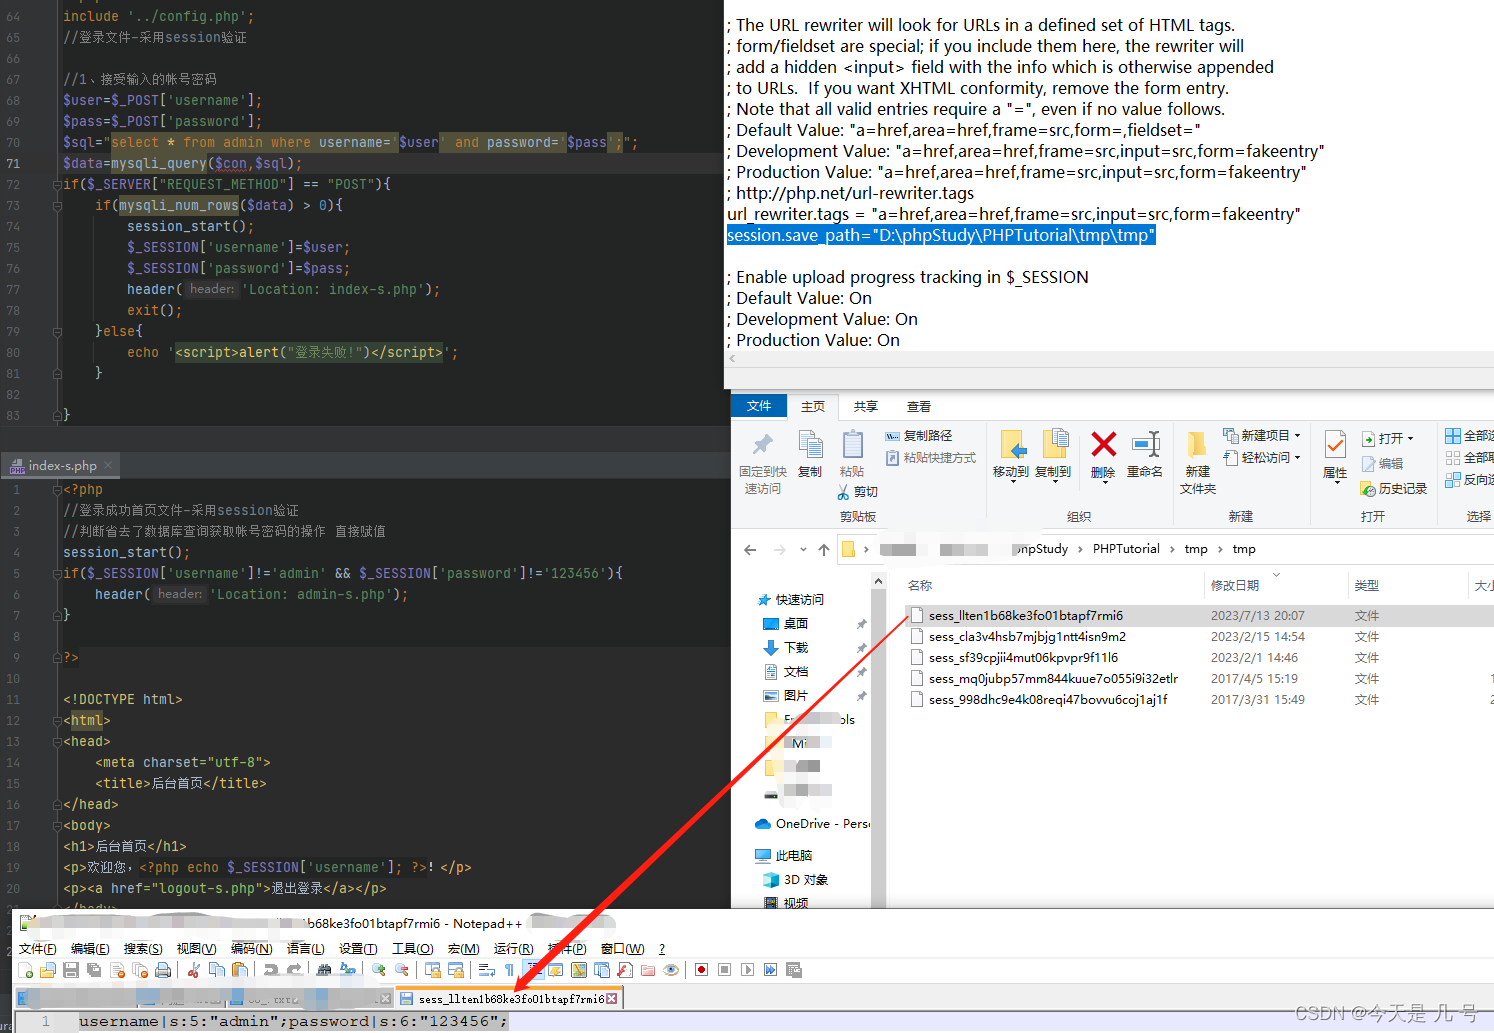Collapse fold marker at body tag line 17
Screen dimensions: 1494x1033
(57, 826)
